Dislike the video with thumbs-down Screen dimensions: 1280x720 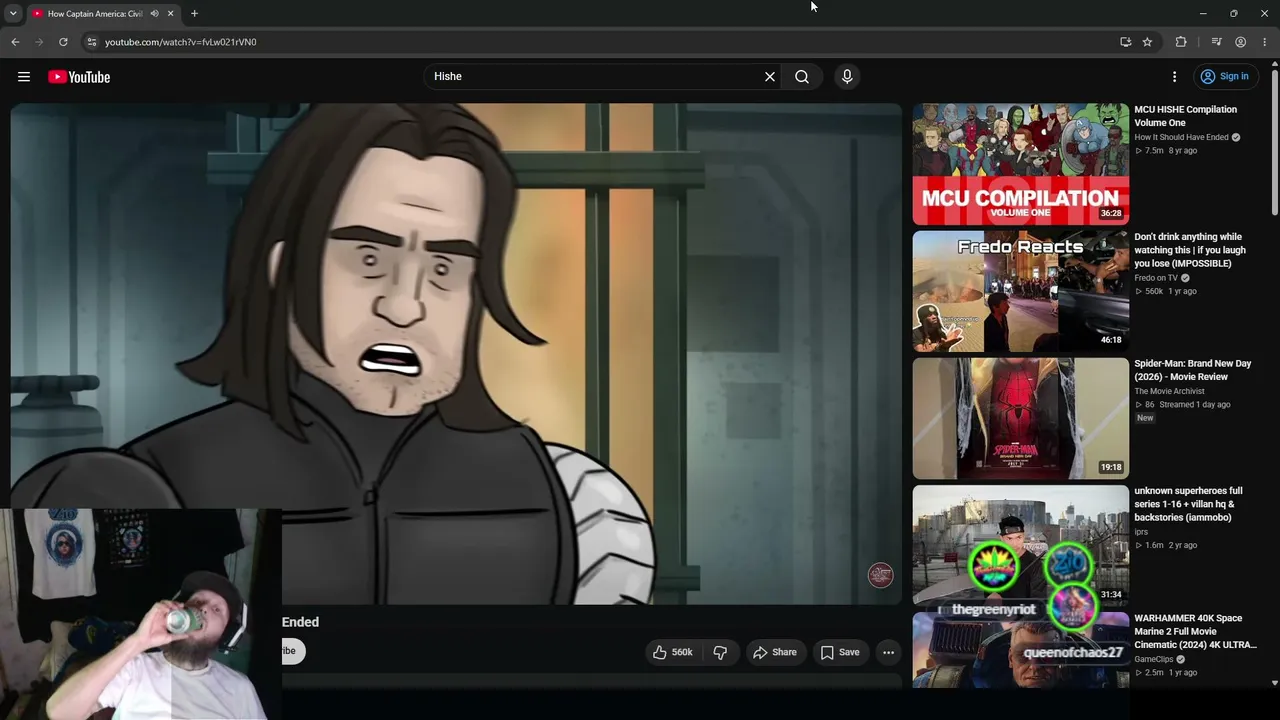[720, 652]
